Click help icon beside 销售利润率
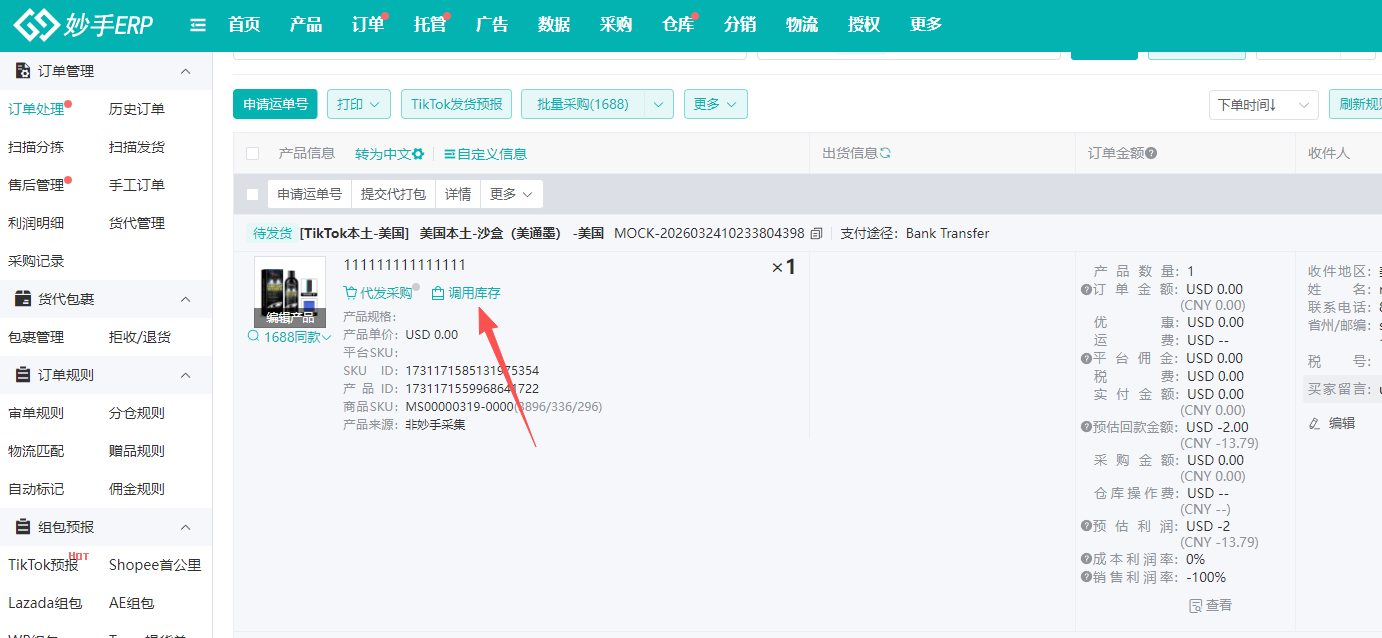The image size is (1382, 638). click(1086, 577)
